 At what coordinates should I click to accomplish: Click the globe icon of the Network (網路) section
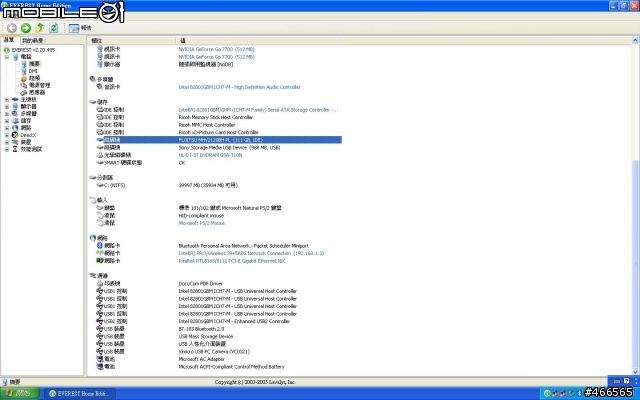(x=93, y=238)
